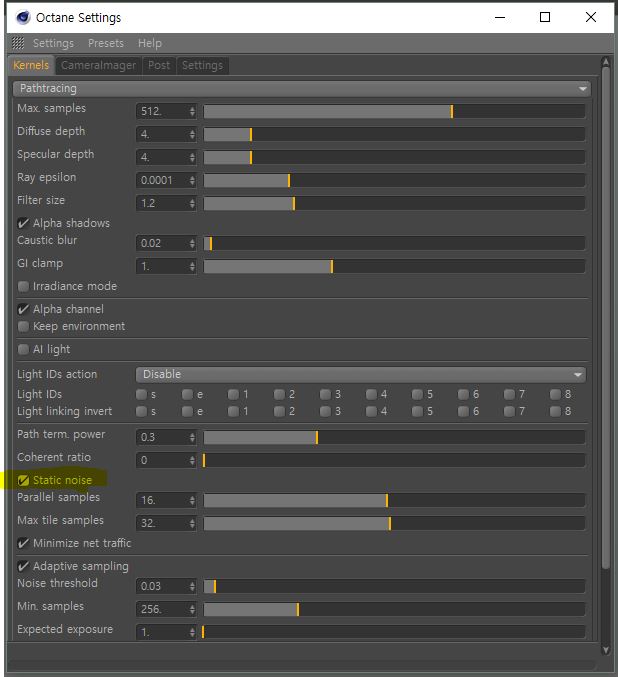This screenshot has height=677, width=618.
Task: Adjust the Noise threshold slider
Action: [394, 586]
